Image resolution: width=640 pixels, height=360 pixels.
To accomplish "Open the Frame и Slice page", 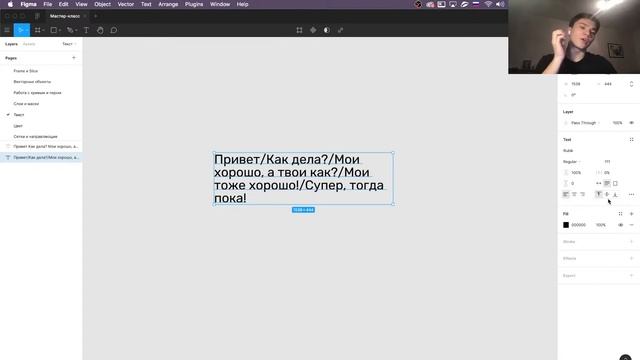I will [25, 71].
